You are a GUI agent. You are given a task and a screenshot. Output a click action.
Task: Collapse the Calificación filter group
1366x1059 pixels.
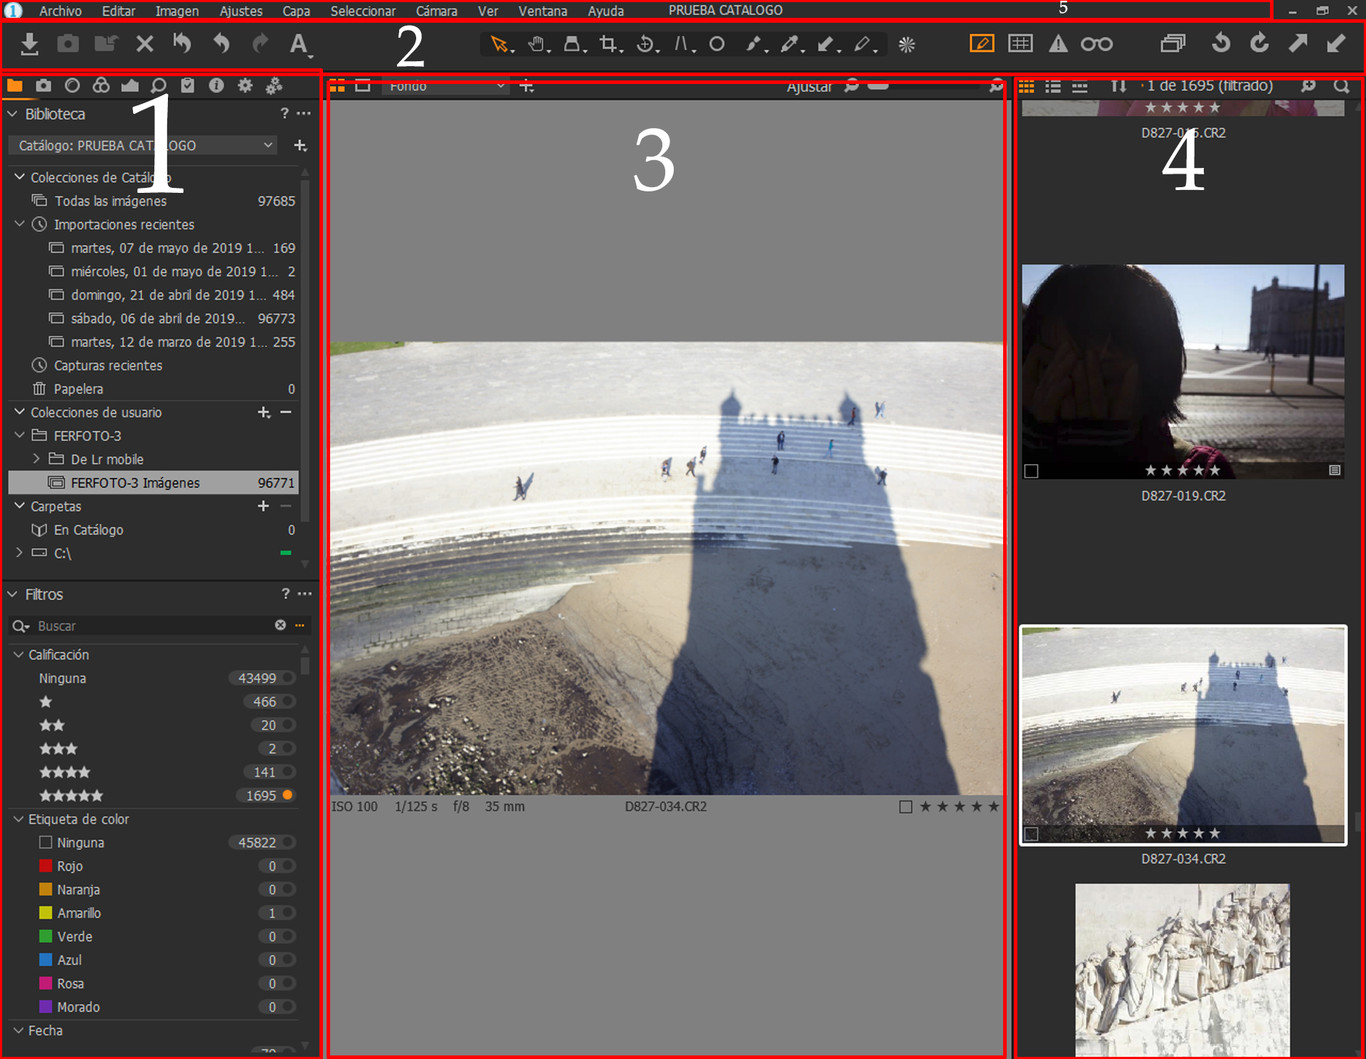(19, 655)
